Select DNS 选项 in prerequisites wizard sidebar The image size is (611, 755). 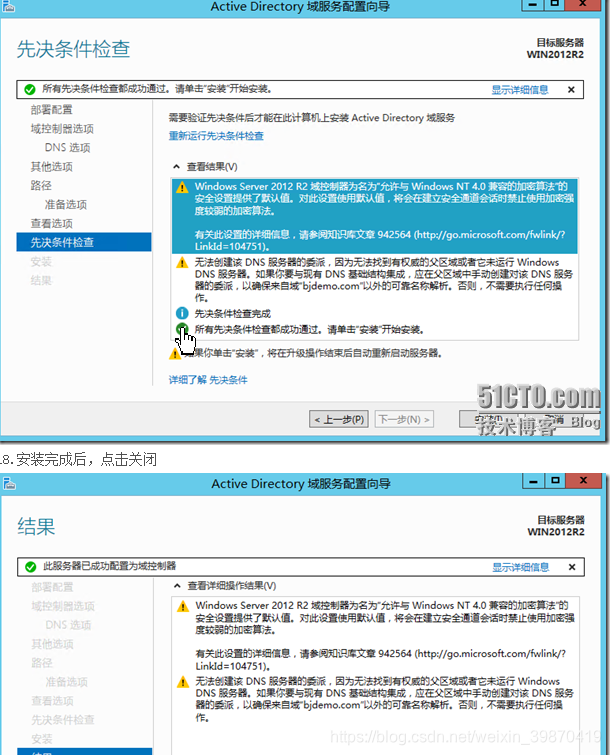click(67, 147)
